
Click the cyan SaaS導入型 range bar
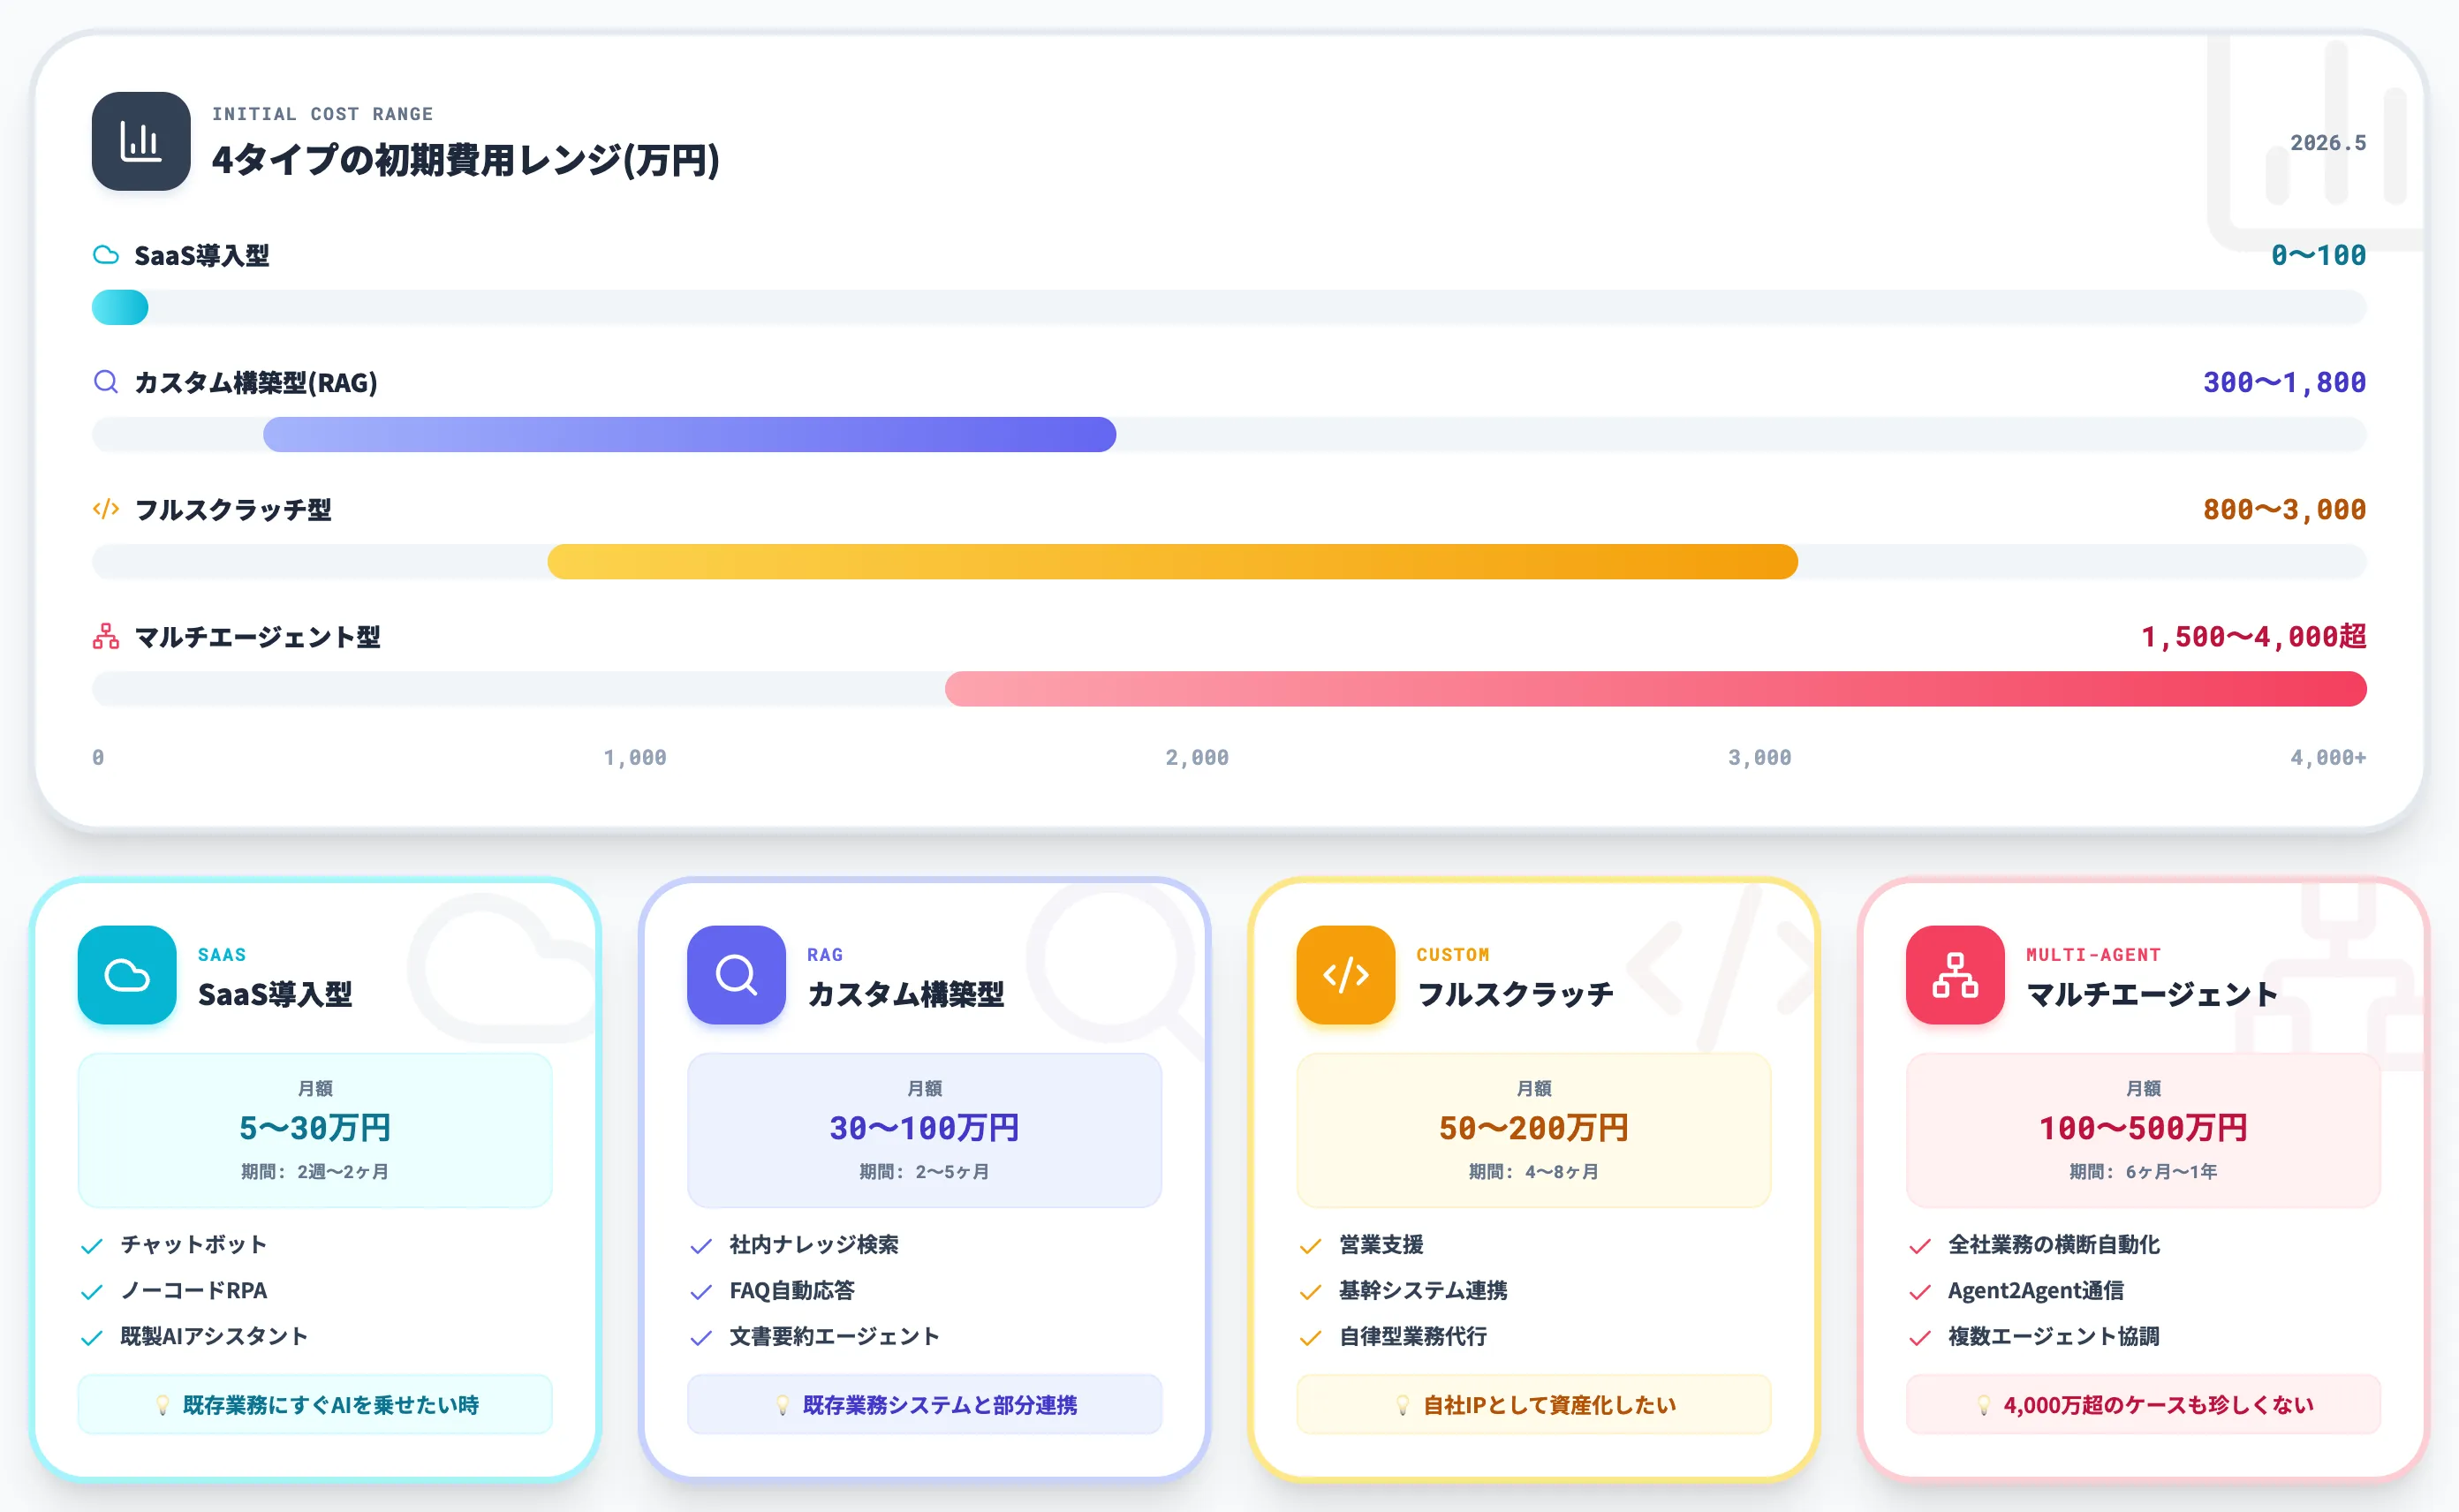pos(120,307)
